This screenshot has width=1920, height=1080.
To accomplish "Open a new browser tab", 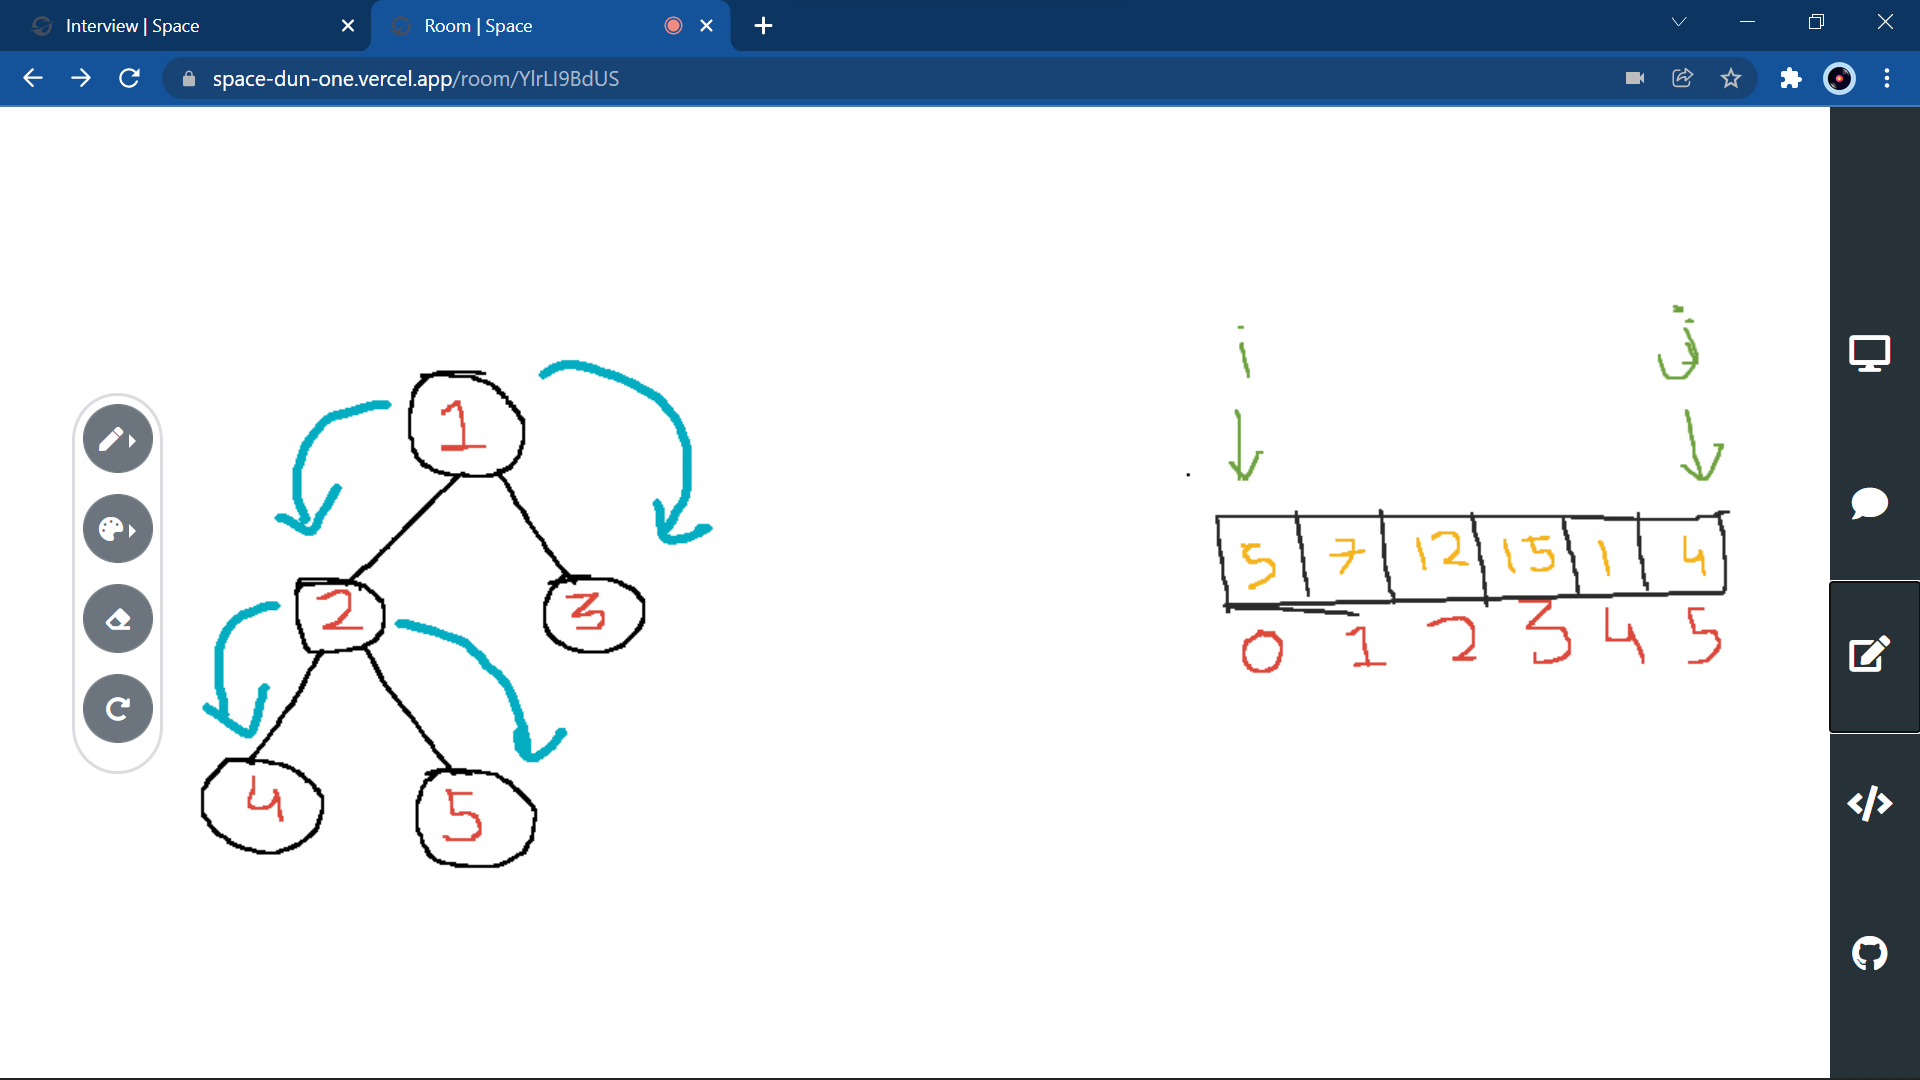I will tap(763, 26).
